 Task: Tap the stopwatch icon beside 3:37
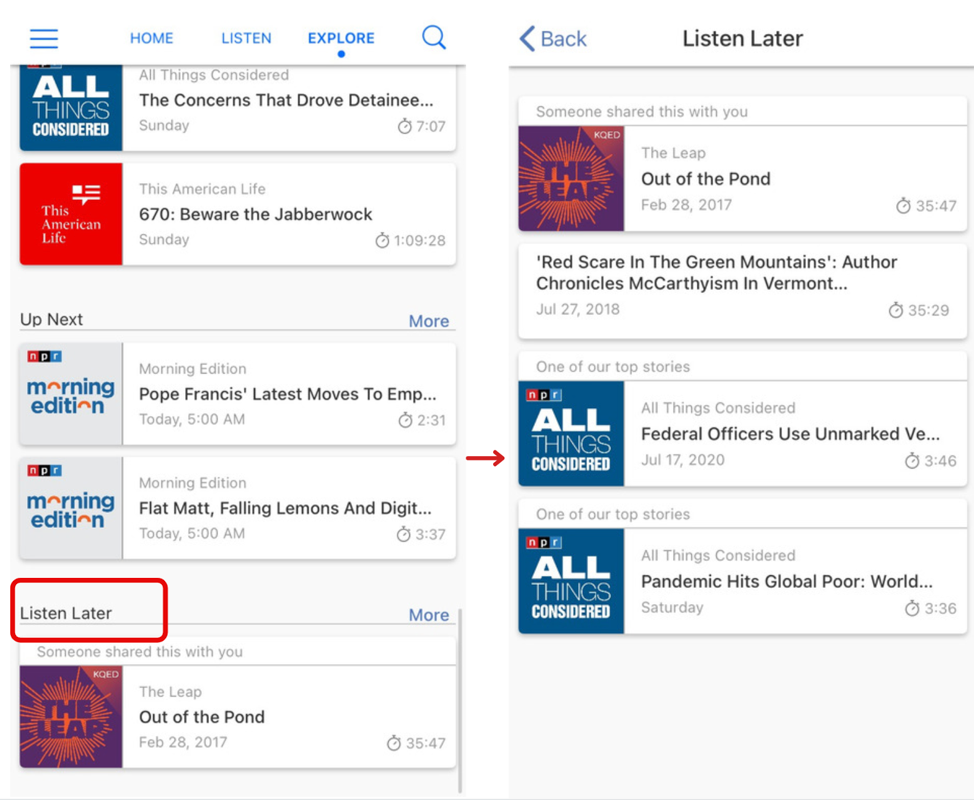tap(404, 534)
